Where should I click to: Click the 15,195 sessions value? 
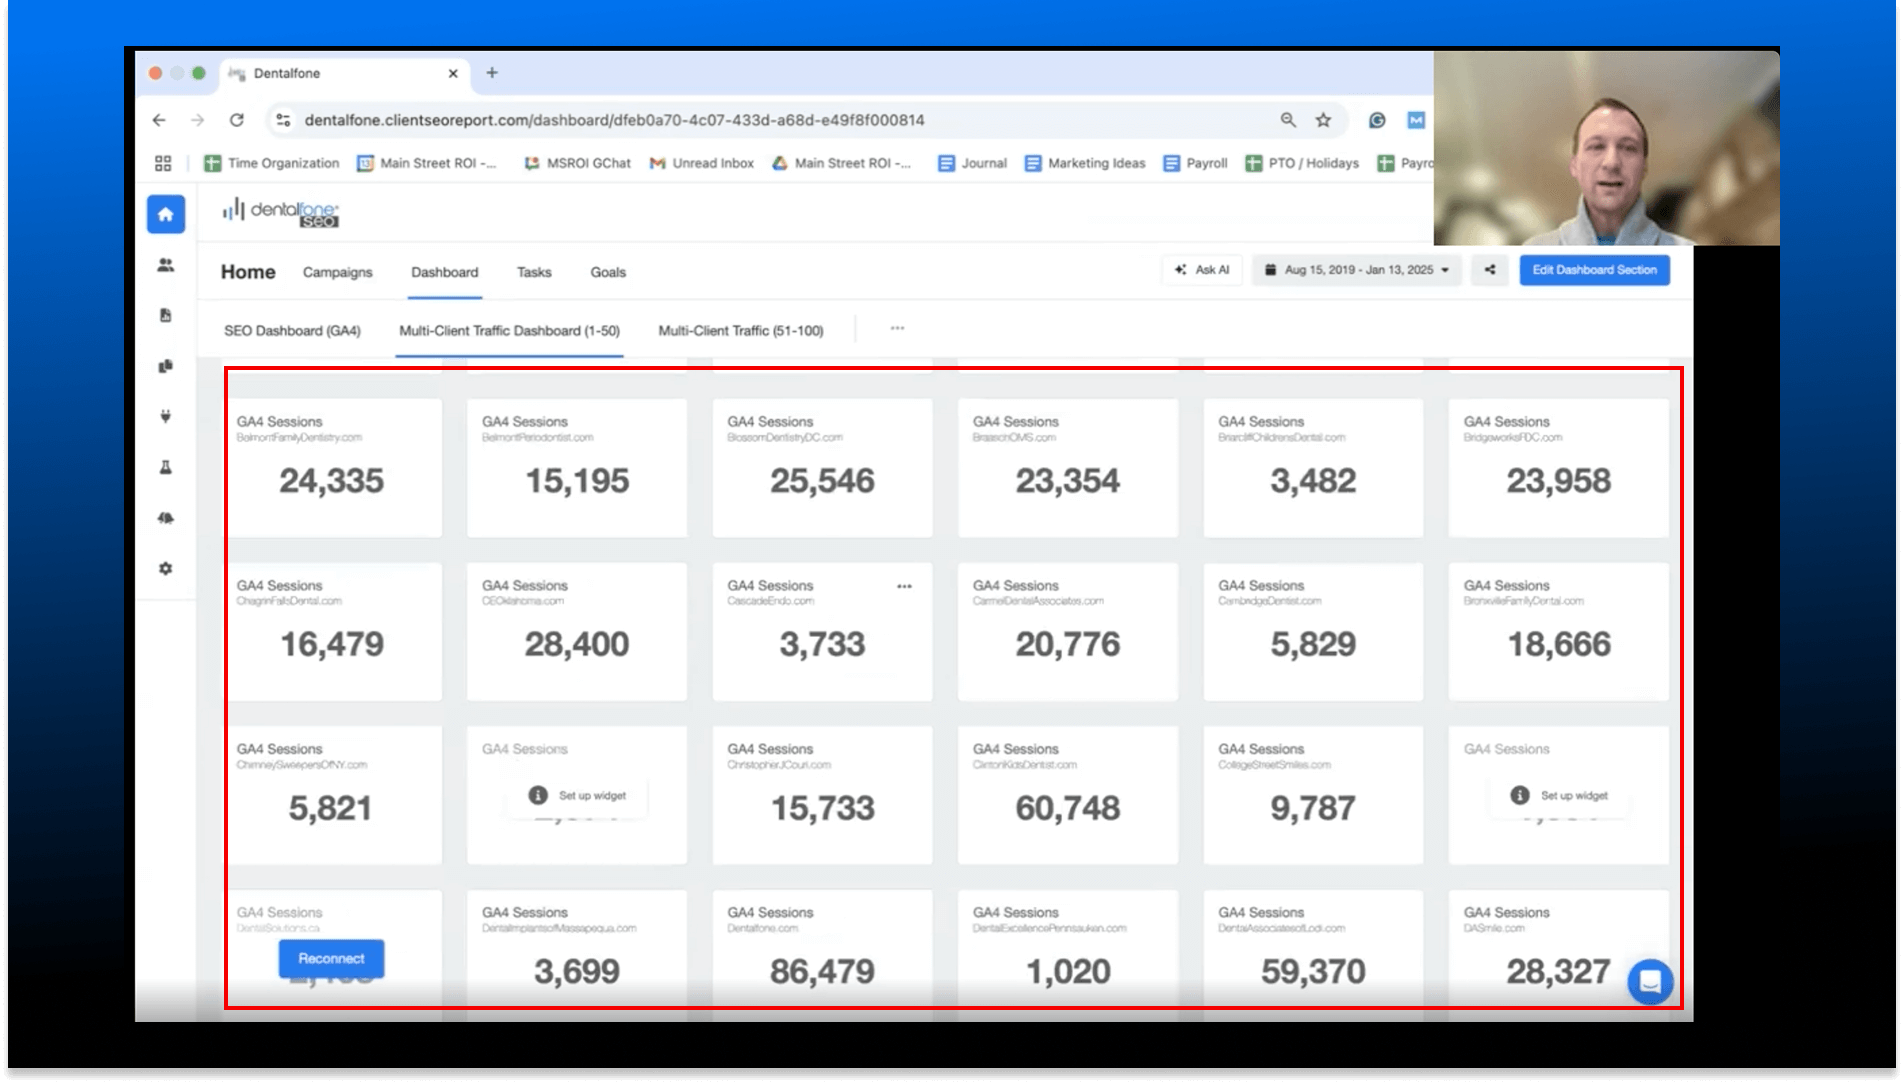click(x=577, y=481)
